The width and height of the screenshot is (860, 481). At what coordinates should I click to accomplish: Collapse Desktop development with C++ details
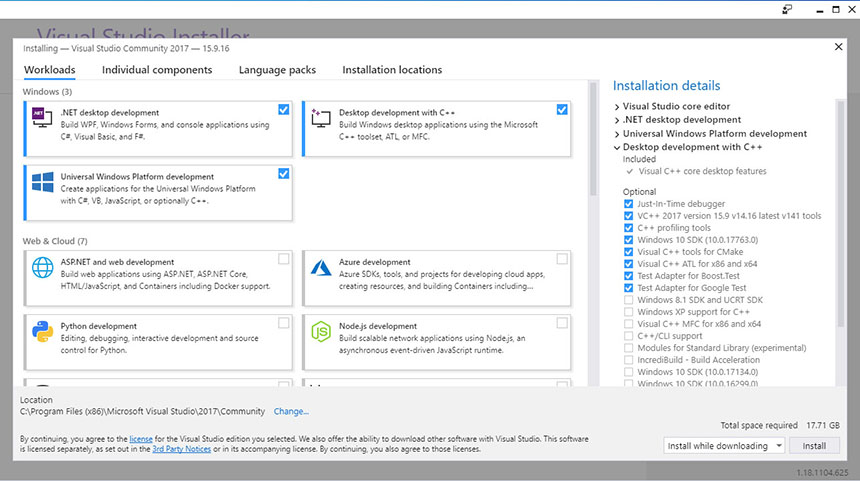pyautogui.click(x=617, y=148)
